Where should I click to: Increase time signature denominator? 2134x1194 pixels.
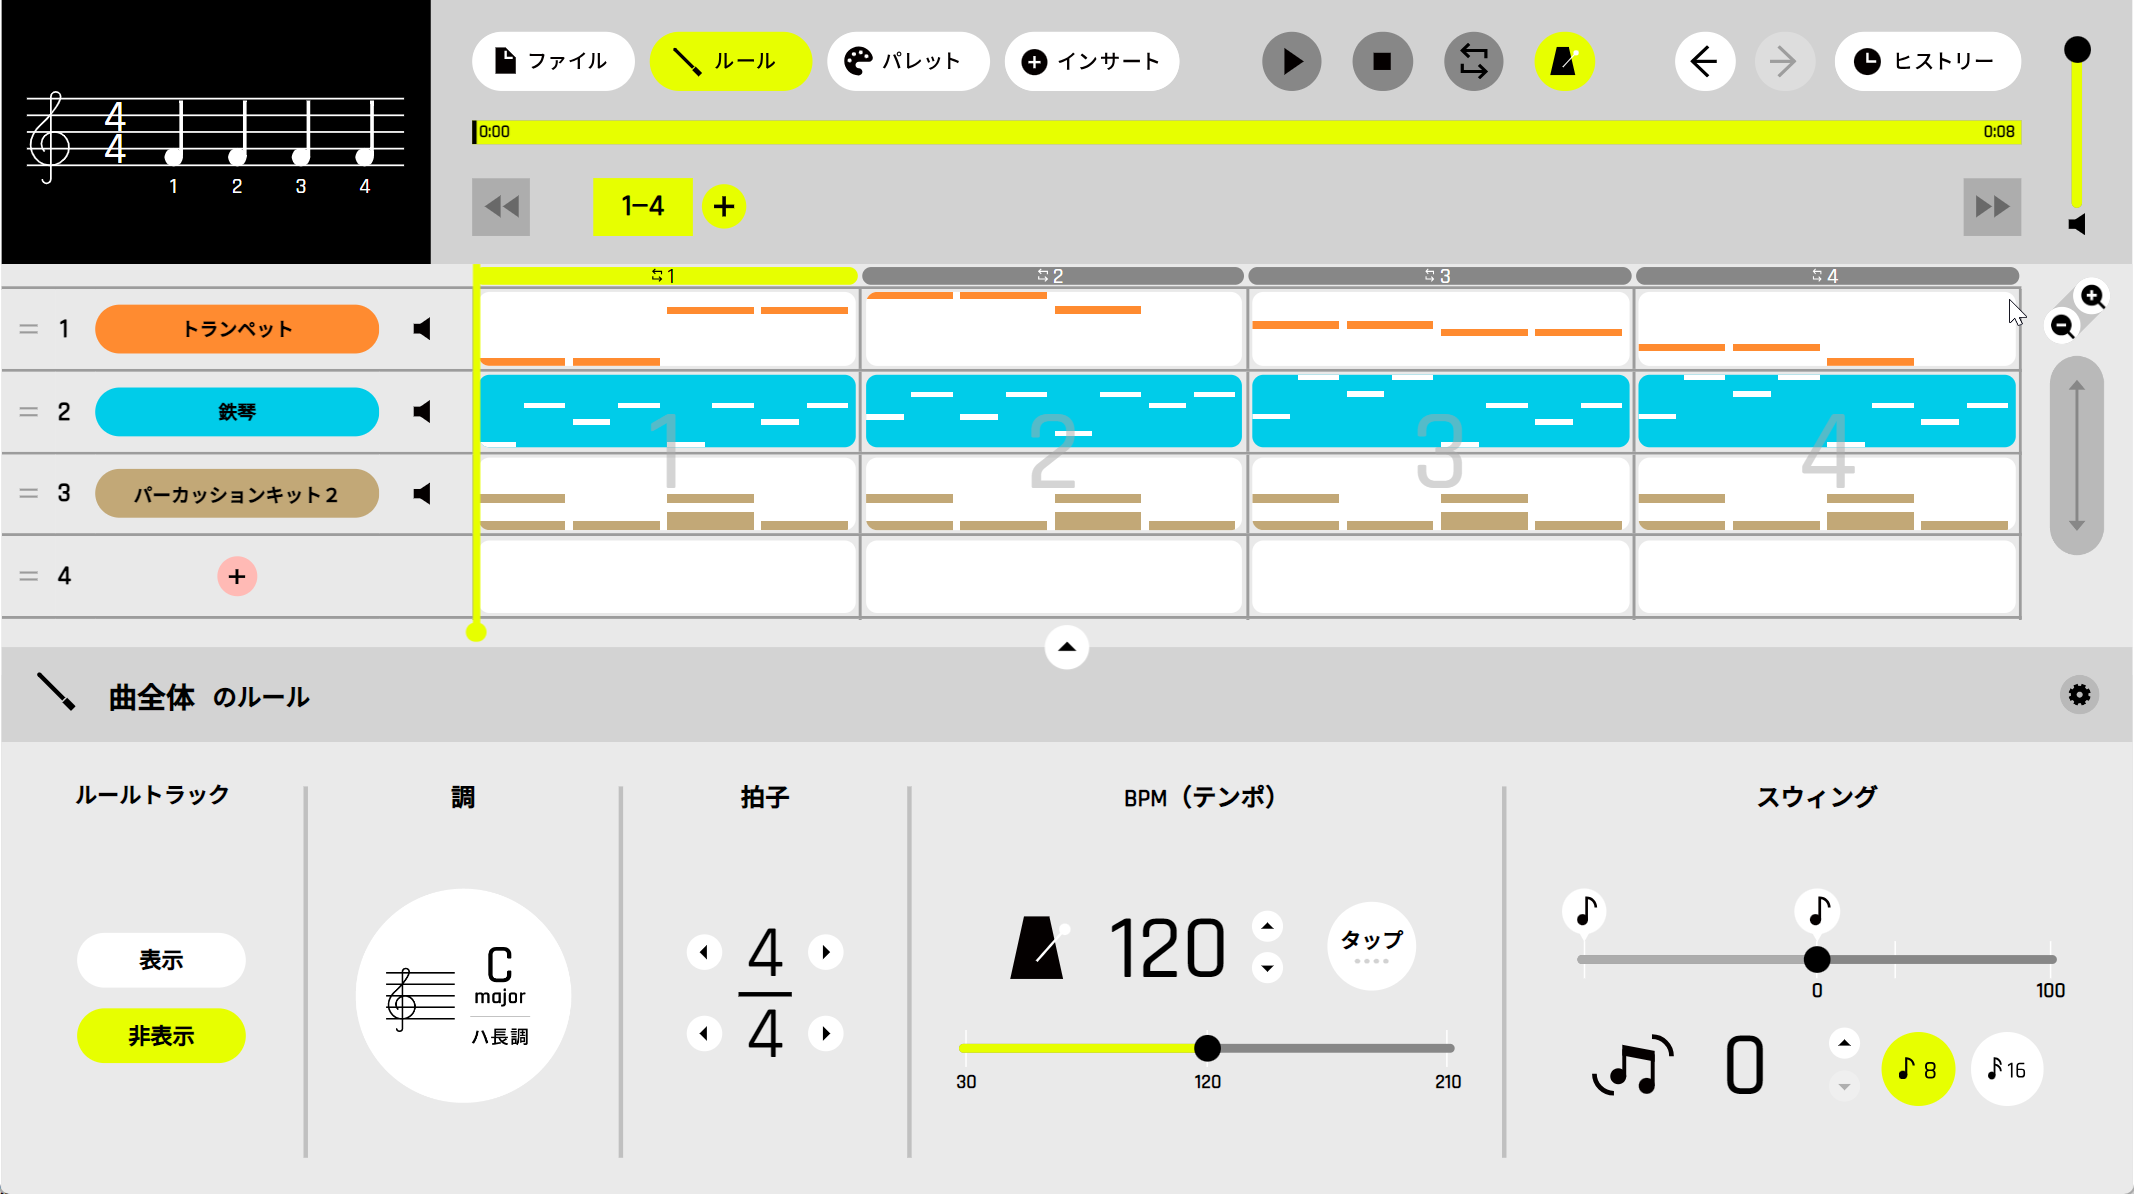pos(826,1033)
